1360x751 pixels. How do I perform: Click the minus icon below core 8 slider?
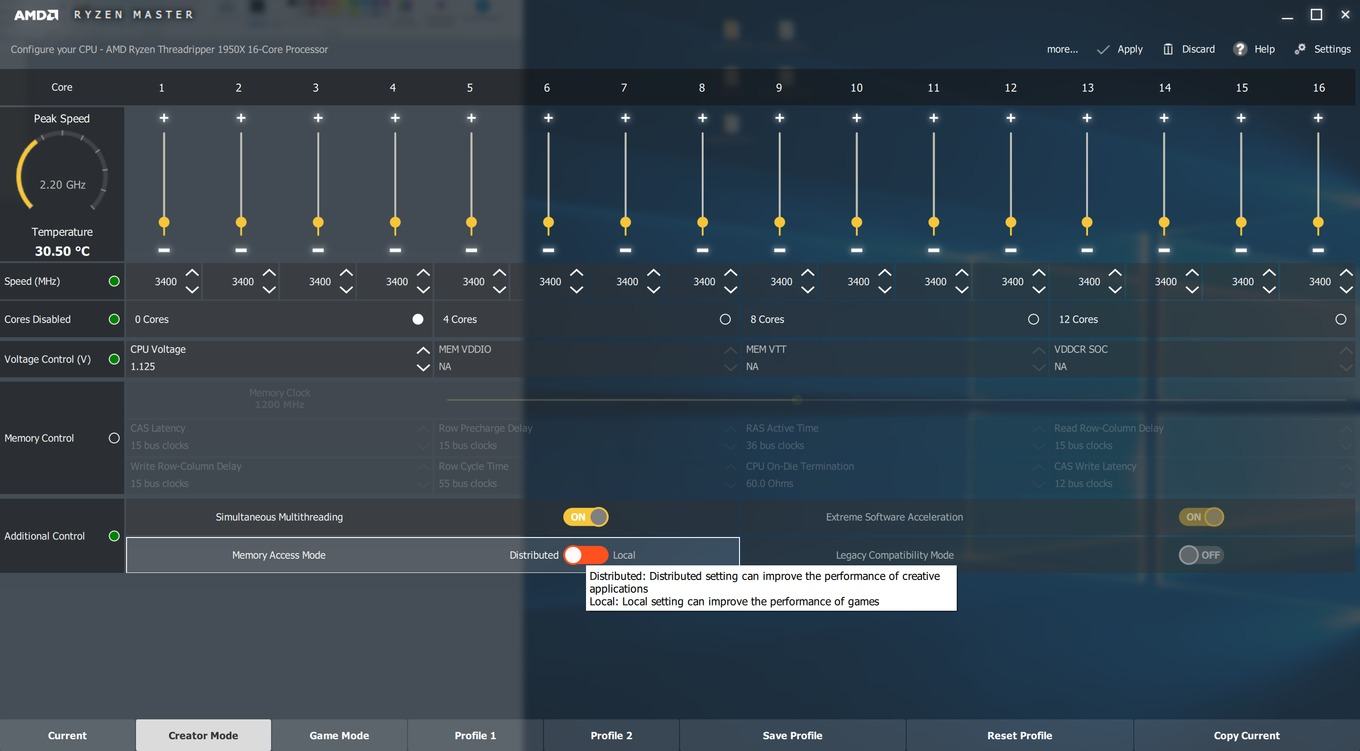coord(702,250)
